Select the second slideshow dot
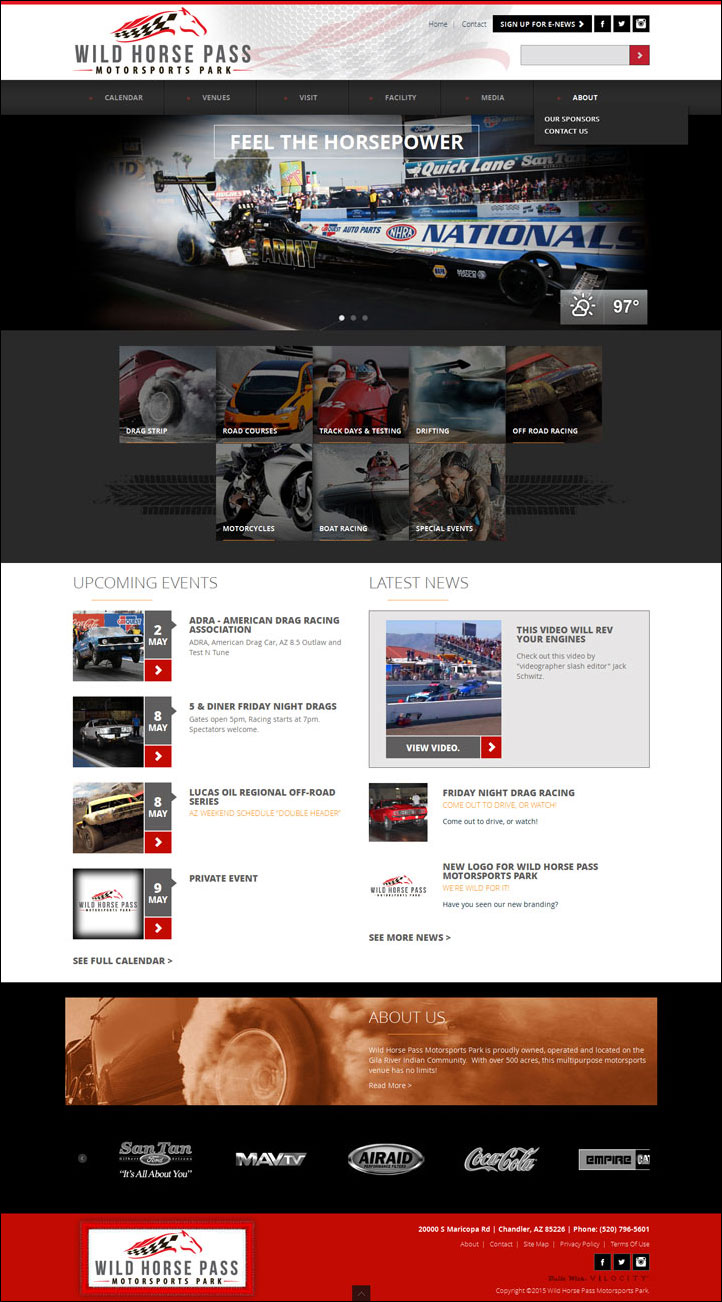The image size is (722, 1302). [354, 318]
